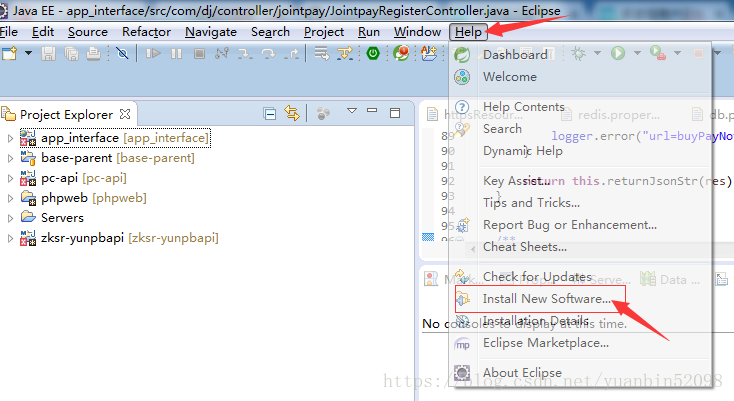Expand the phpweb project
Image resolution: width=734 pixels, height=401 pixels.
coord(10,198)
